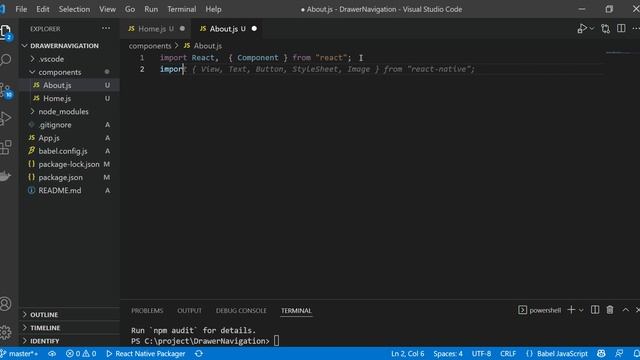
Task: Open the Docker view in activity bar
Action: tap(5, 176)
